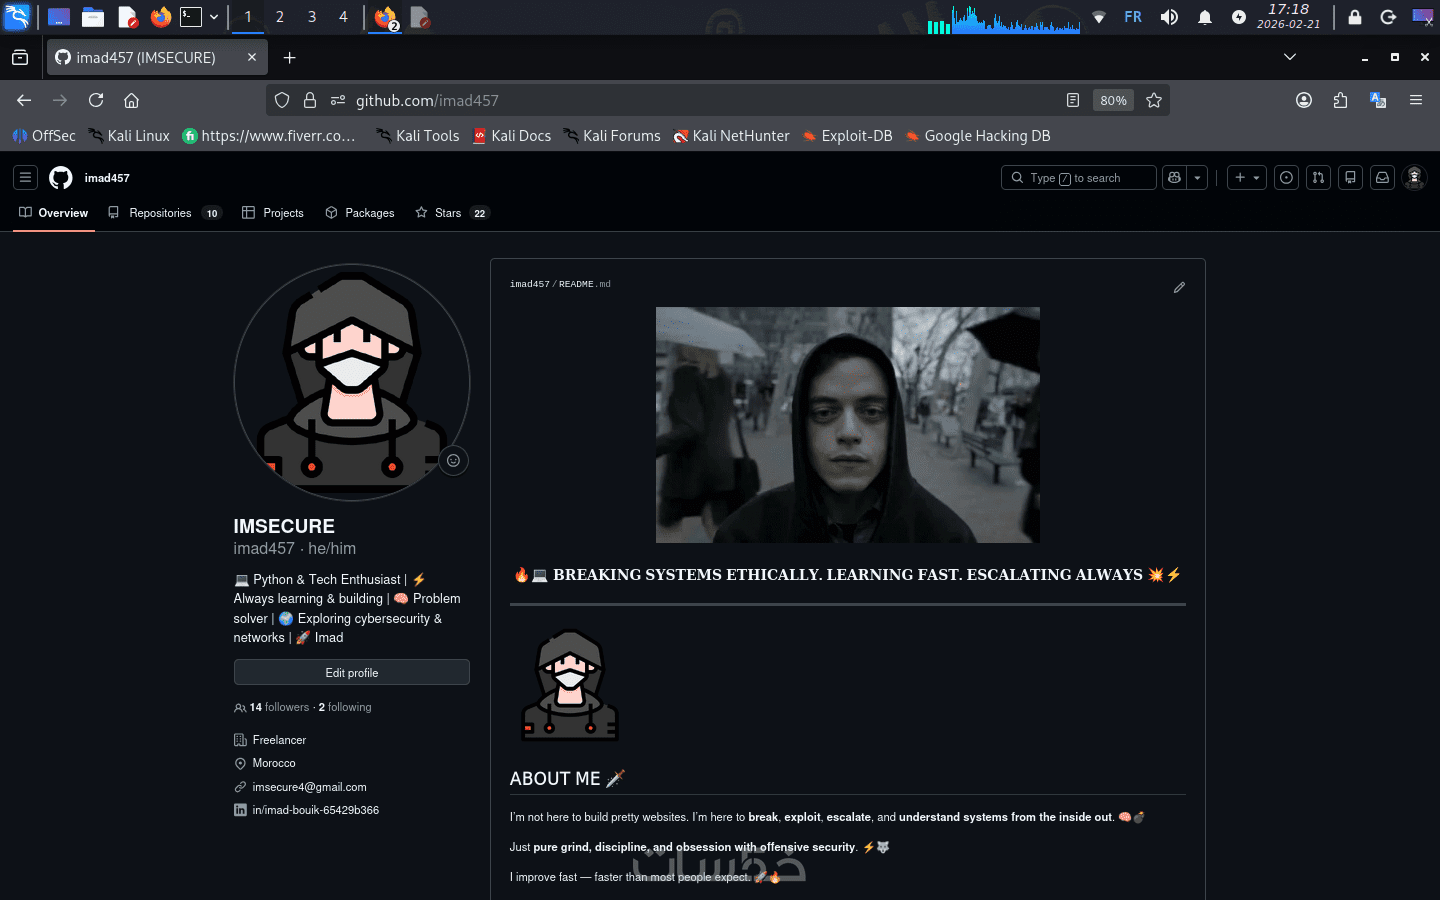The image size is (1440, 900).
Task: Switch to workspace 2 in panel
Action: [x=280, y=17]
